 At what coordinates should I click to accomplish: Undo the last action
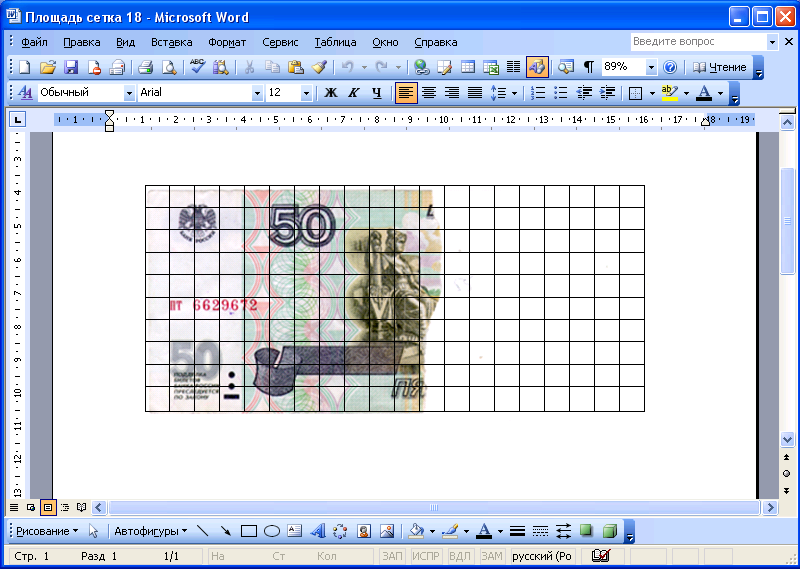click(x=347, y=67)
